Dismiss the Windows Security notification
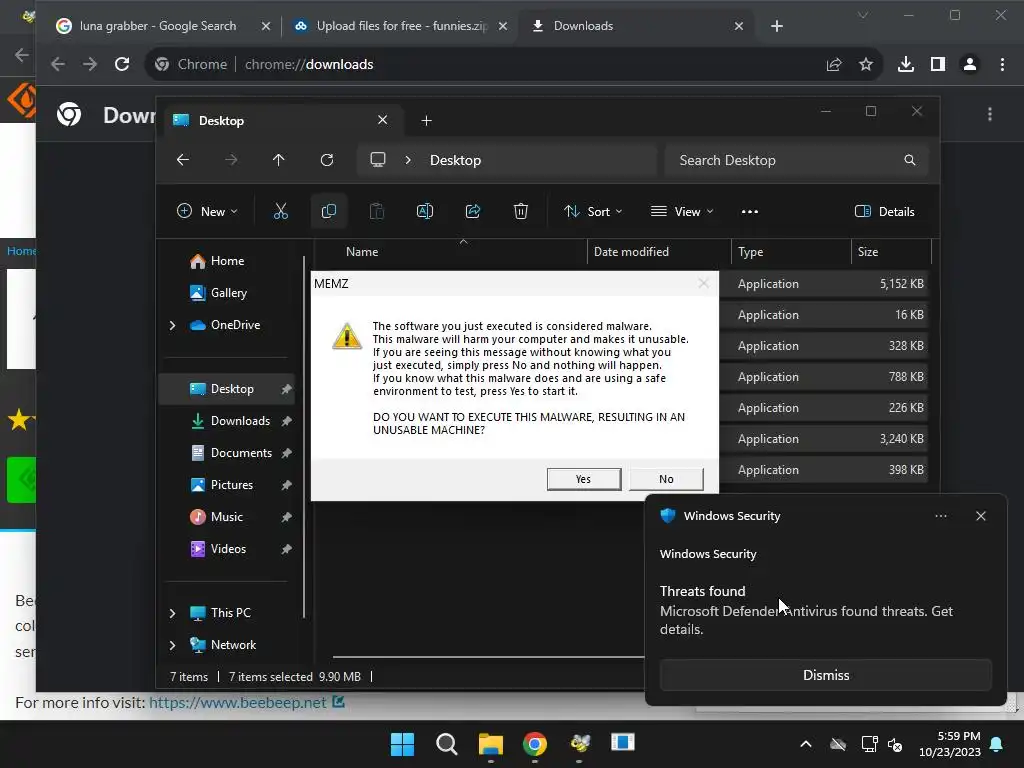Image resolution: width=1024 pixels, height=768 pixels. pyautogui.click(x=826, y=675)
